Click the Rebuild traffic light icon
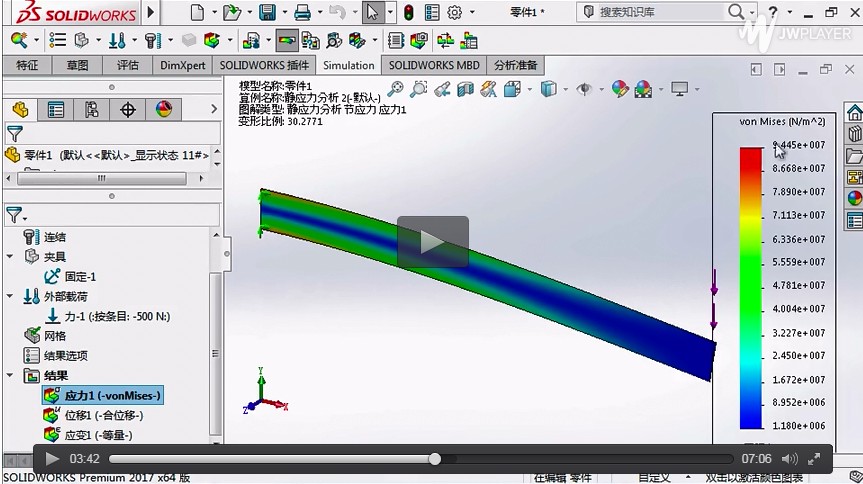 click(x=409, y=13)
